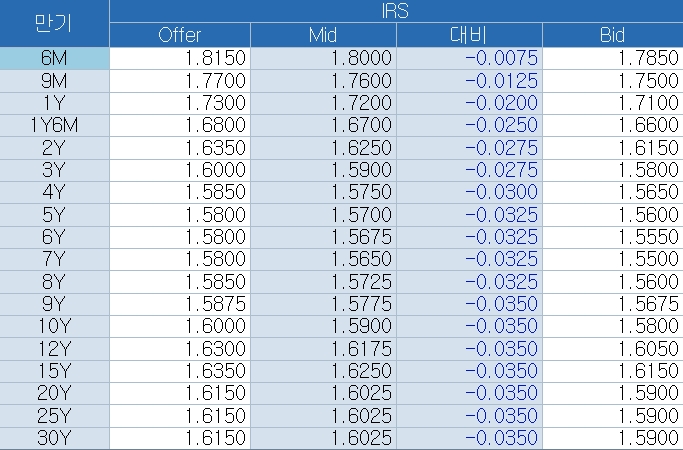Click the Mid value in the 9M row

(x=323, y=80)
